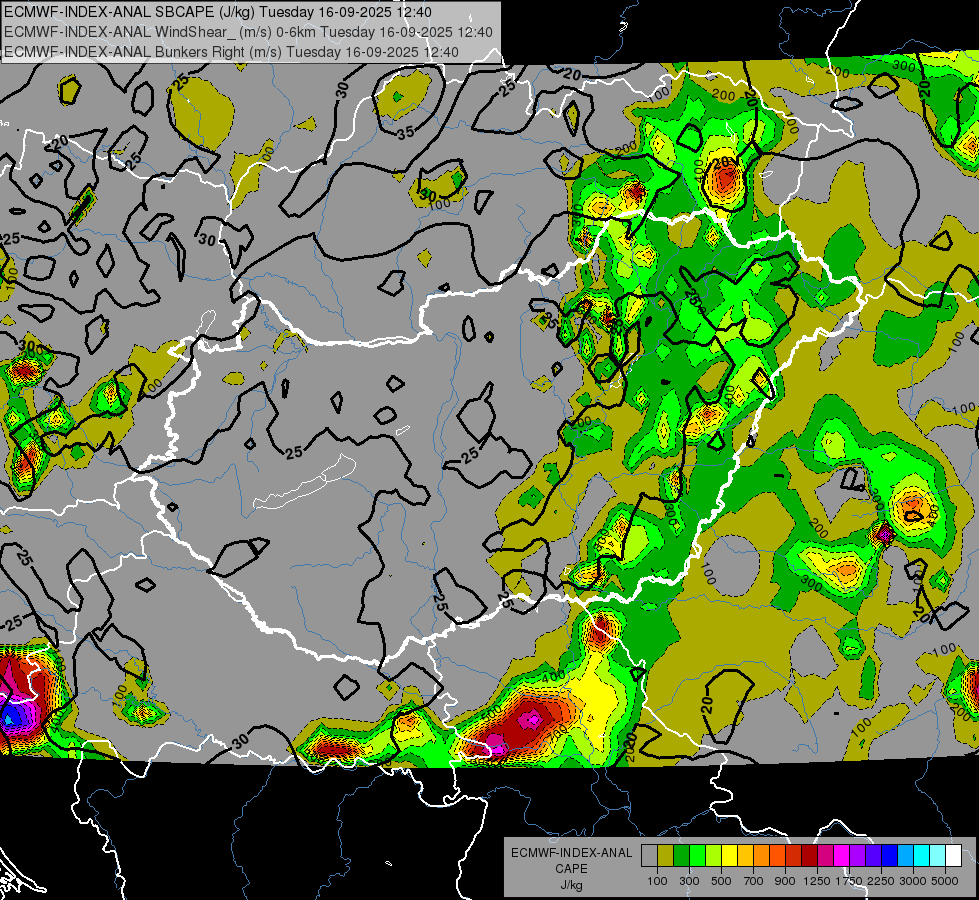
Task: Click the 35 wind shear contour label
Action: 405,133
